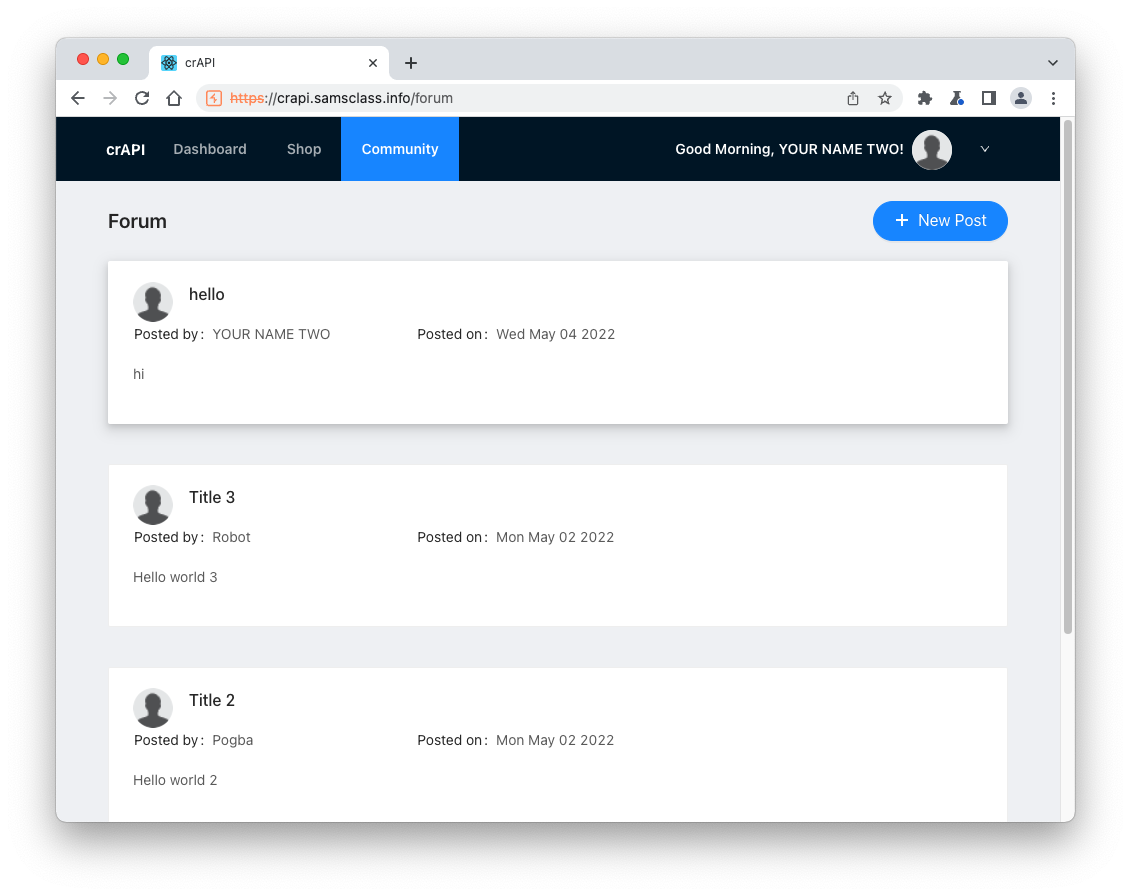The width and height of the screenshot is (1131, 896).
Task: Click the avatar on the hello post
Action: 153,302
